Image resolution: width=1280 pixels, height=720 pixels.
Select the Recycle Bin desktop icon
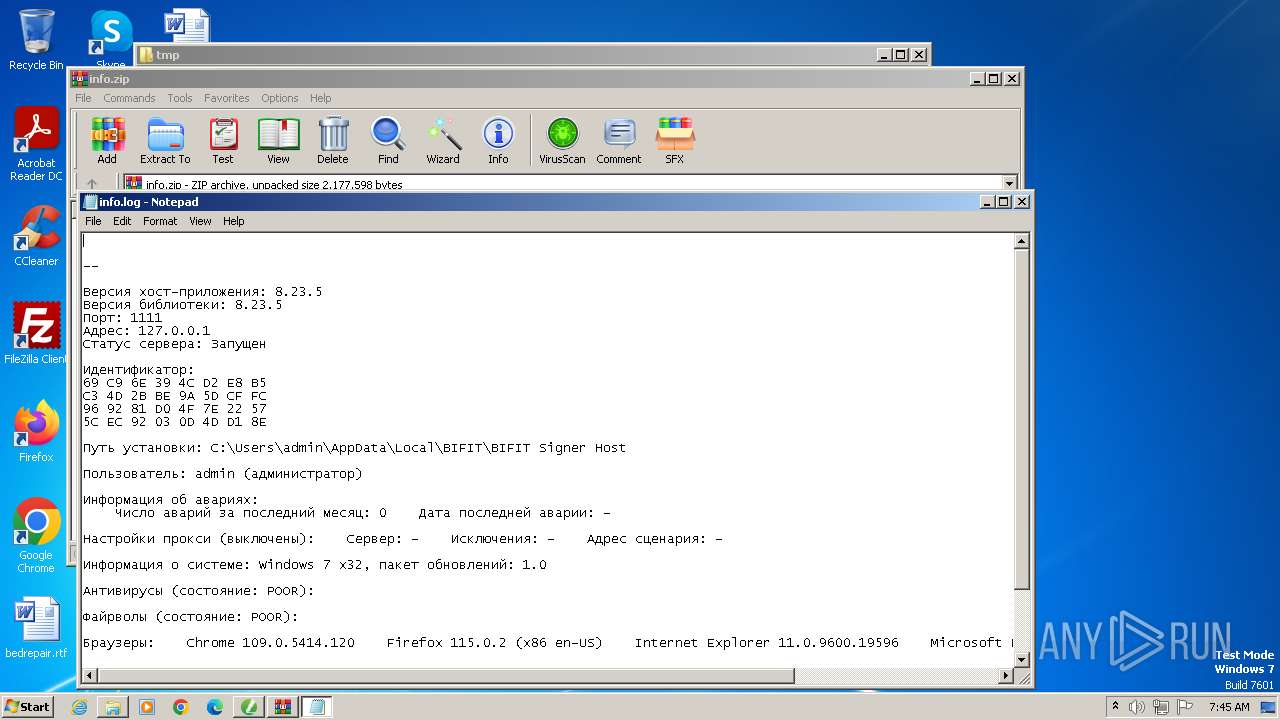[x=36, y=40]
